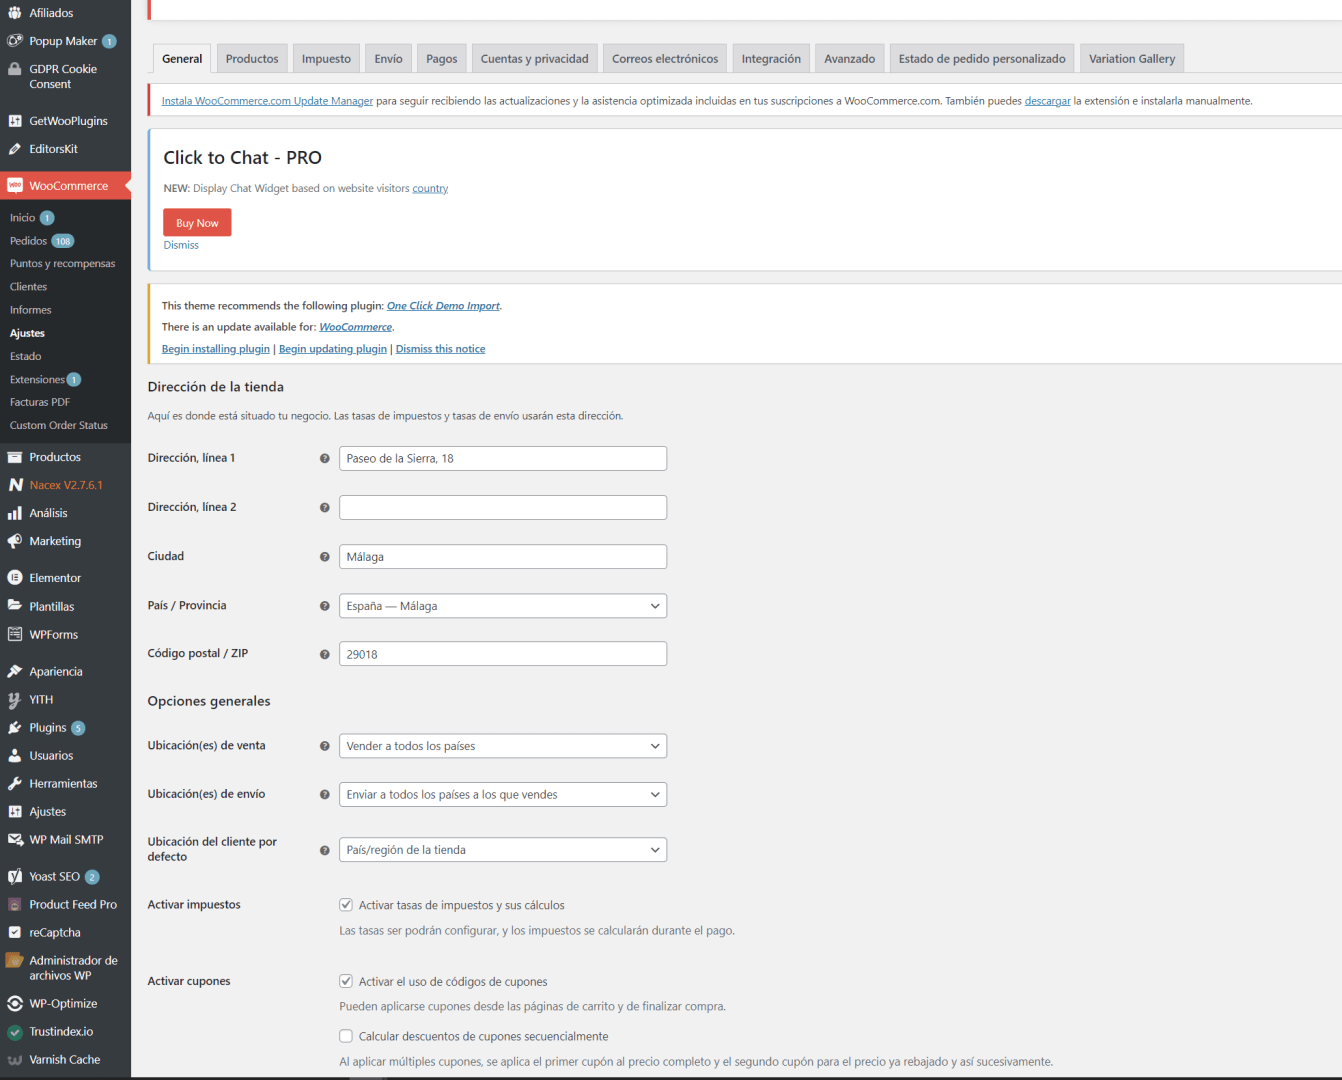Open Ubicación(es) de envío dropdown
This screenshot has height=1080, width=1342.
pos(503,795)
